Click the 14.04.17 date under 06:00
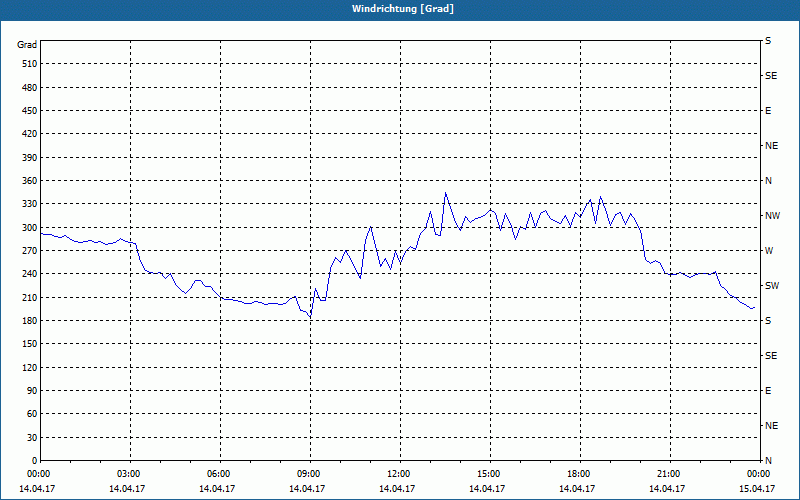 click(217, 489)
